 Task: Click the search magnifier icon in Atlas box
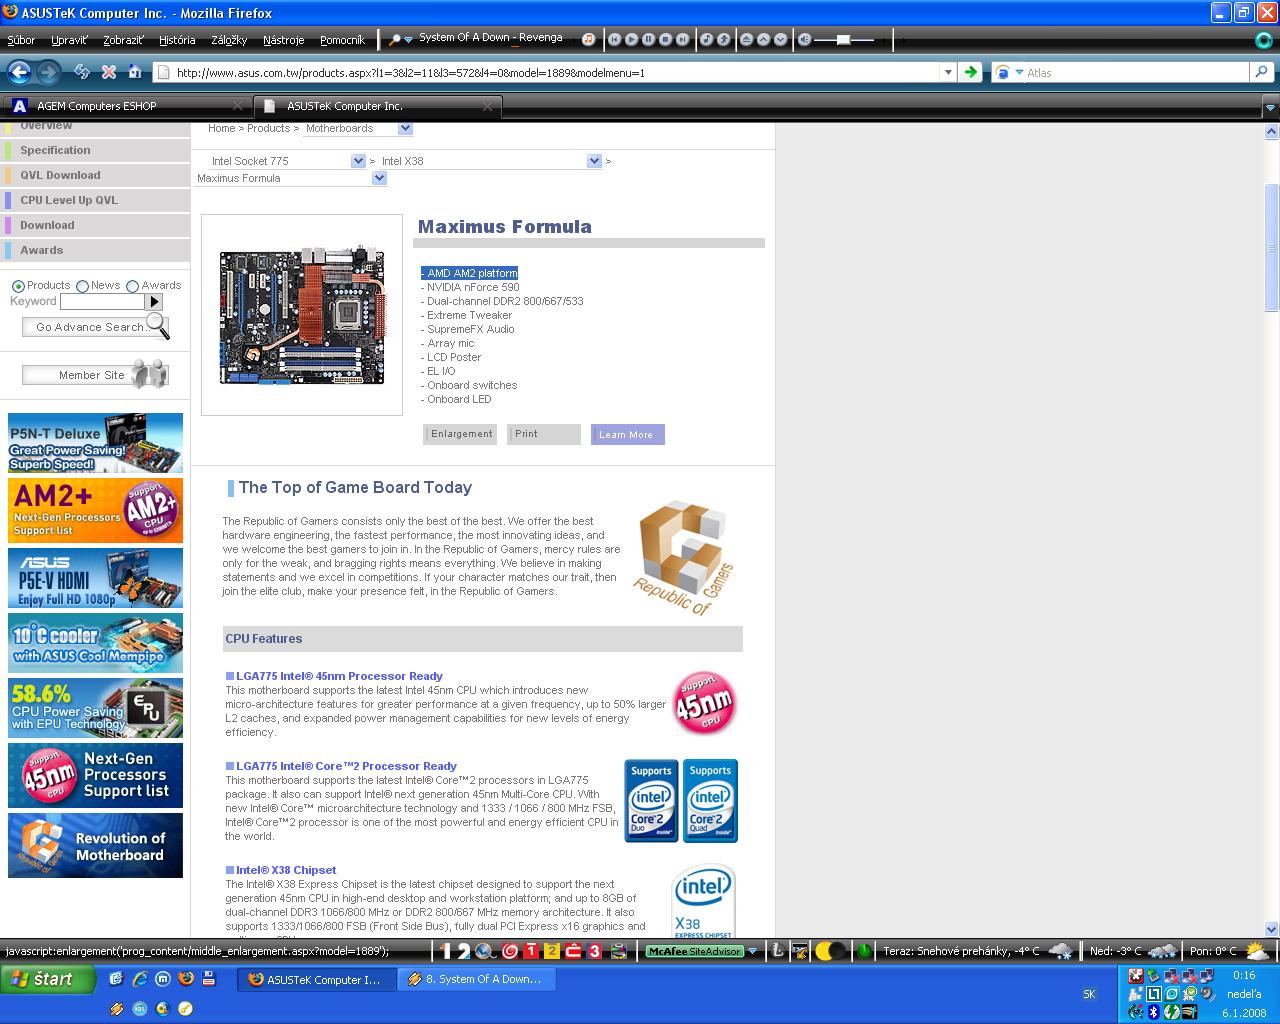tap(1262, 72)
